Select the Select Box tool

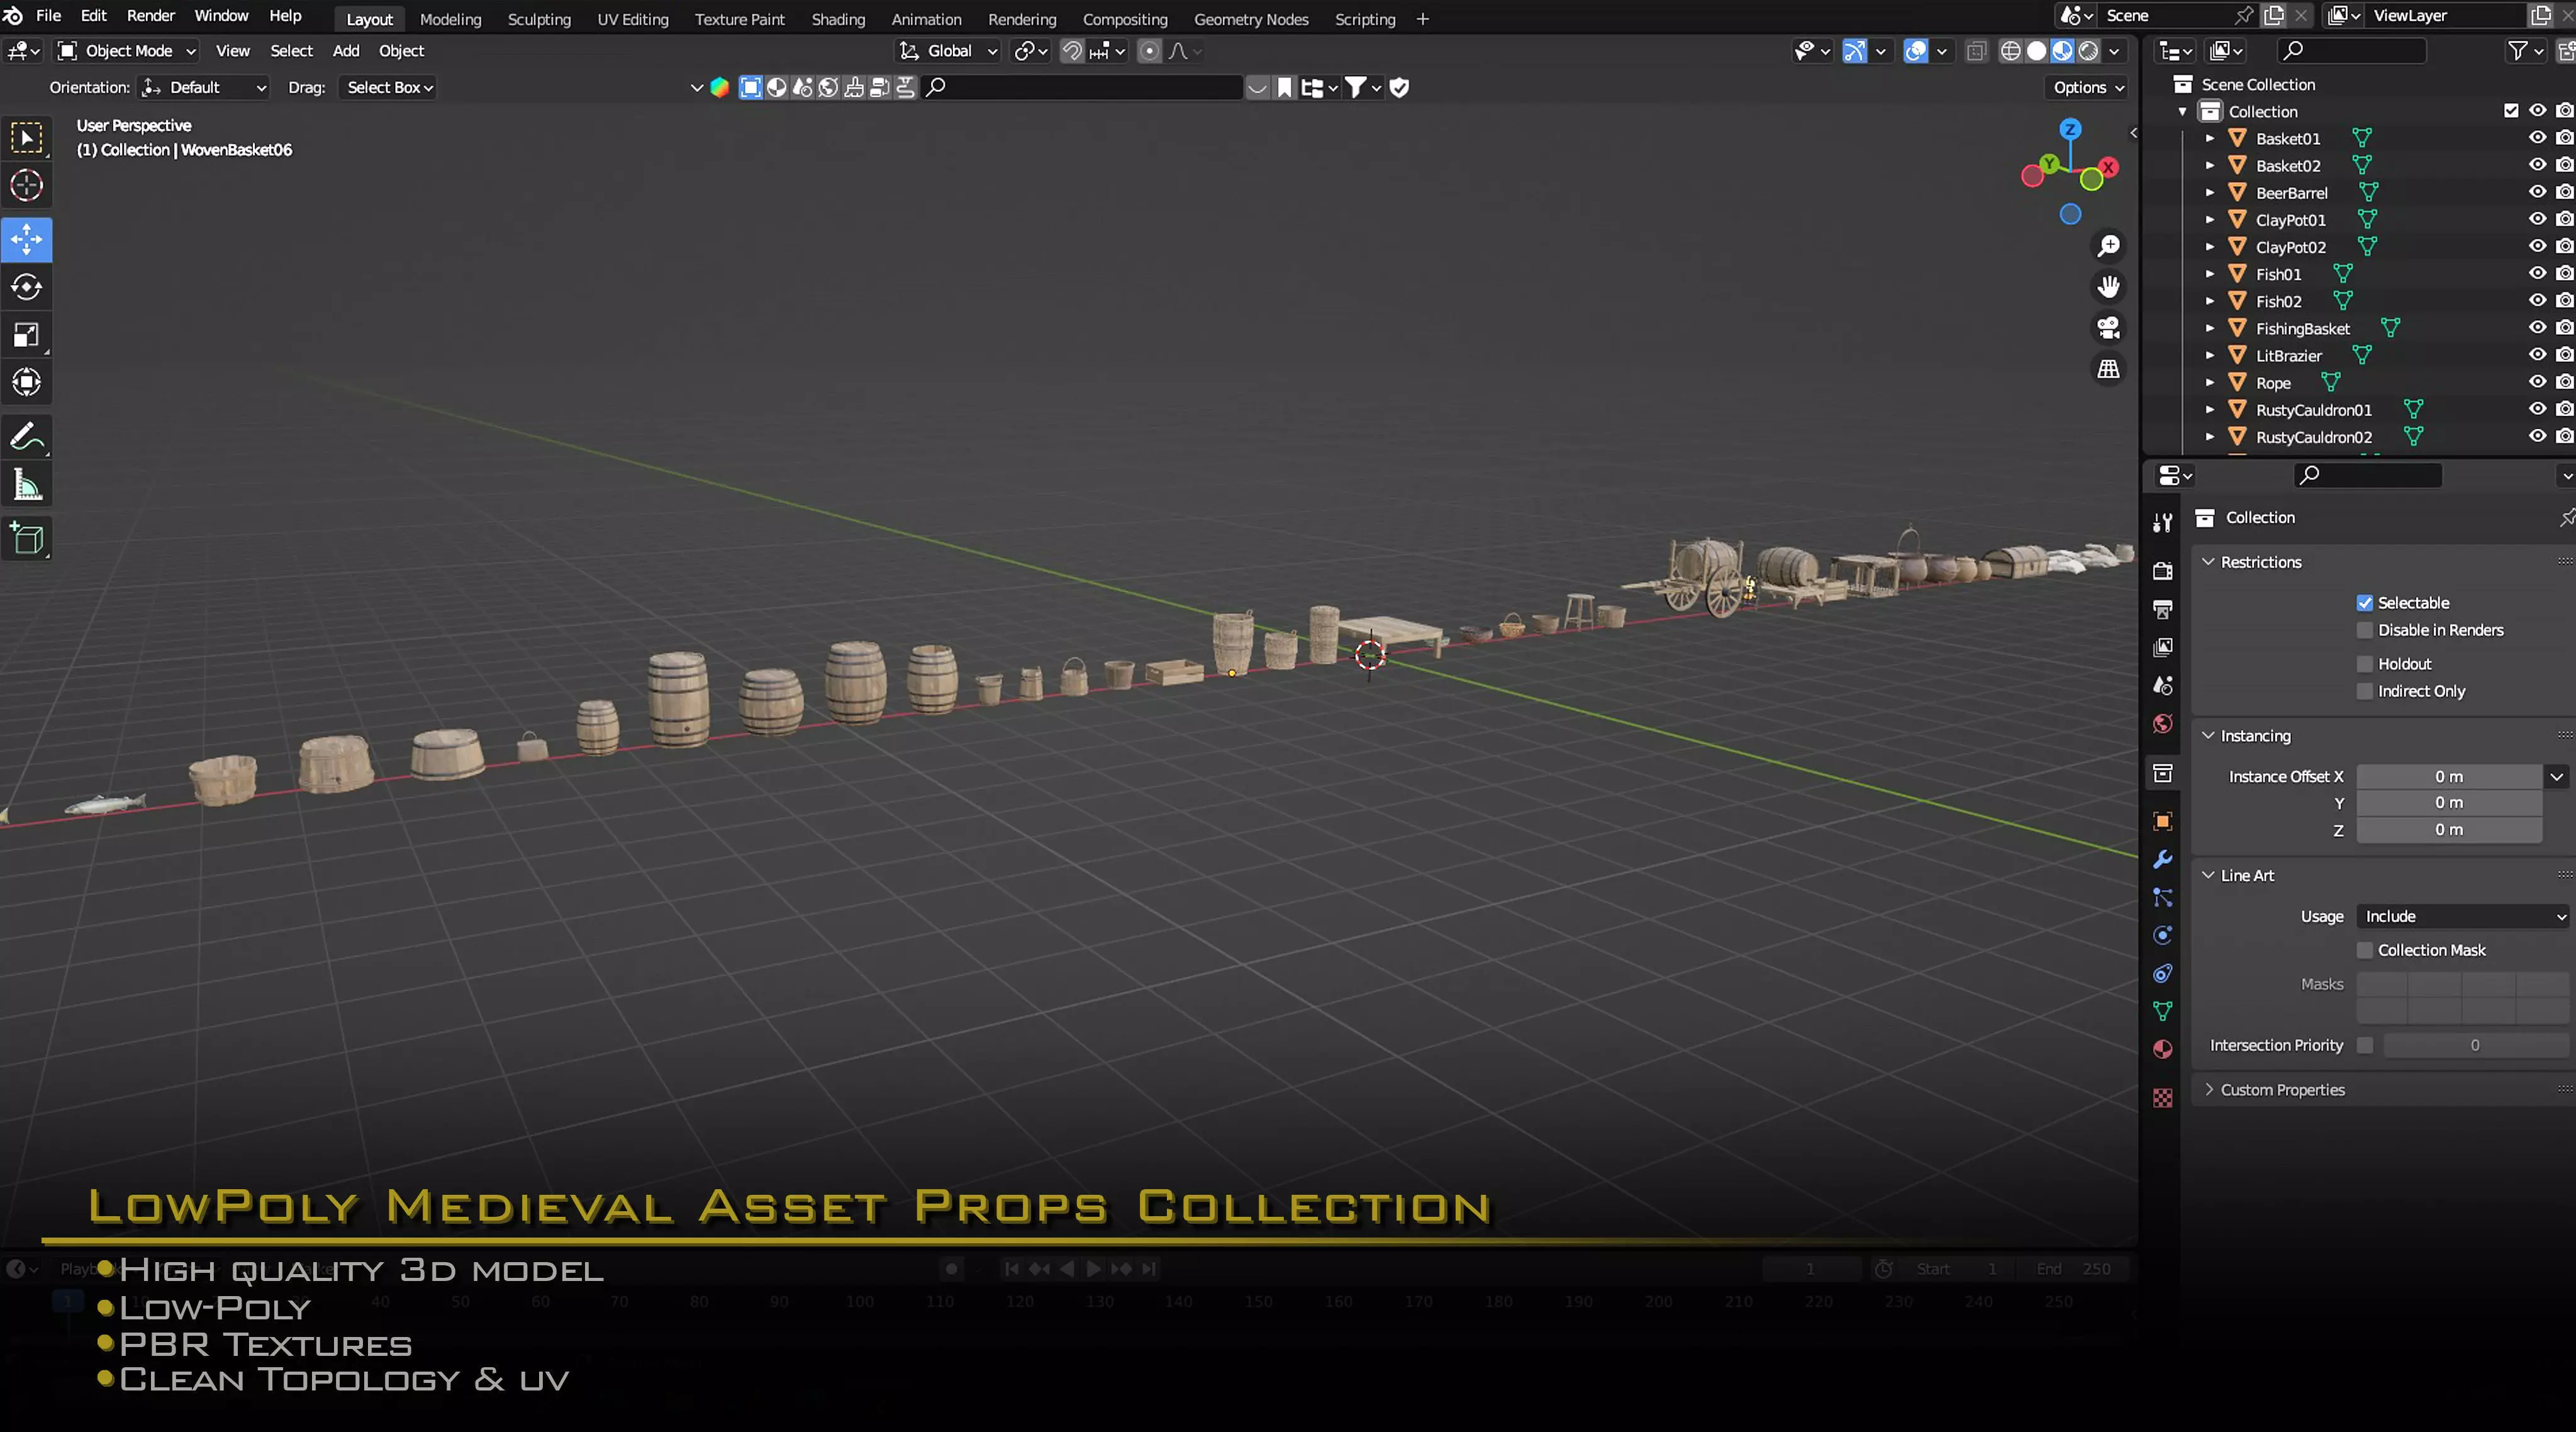tap(27, 138)
